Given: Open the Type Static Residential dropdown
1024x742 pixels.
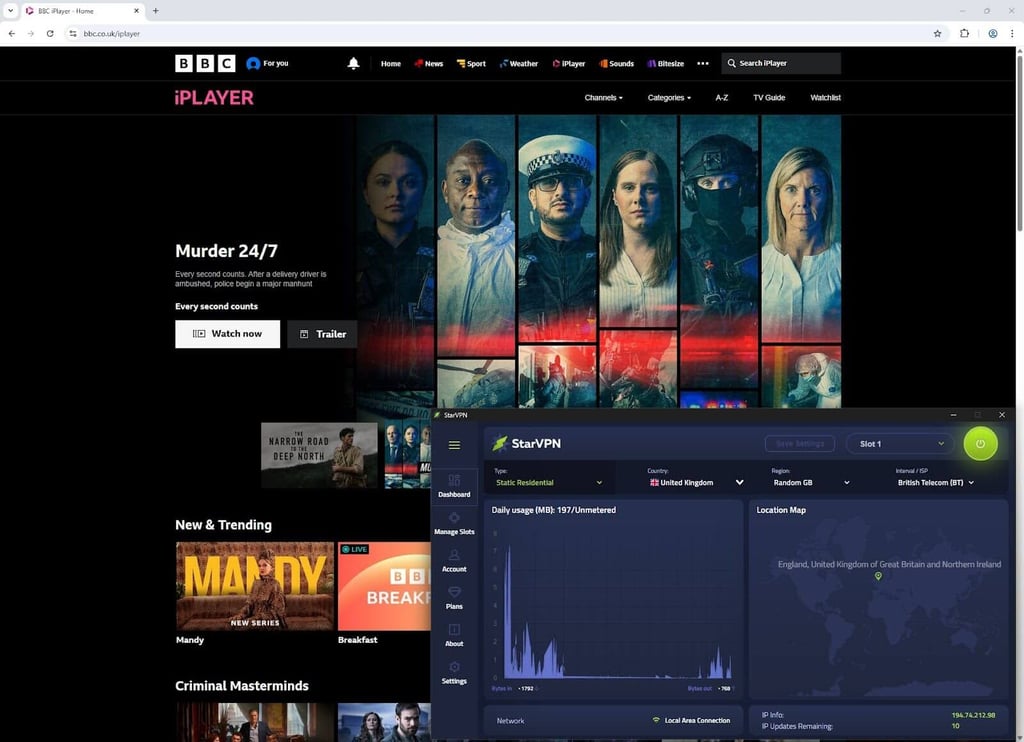Looking at the screenshot, I should pyautogui.click(x=549, y=483).
